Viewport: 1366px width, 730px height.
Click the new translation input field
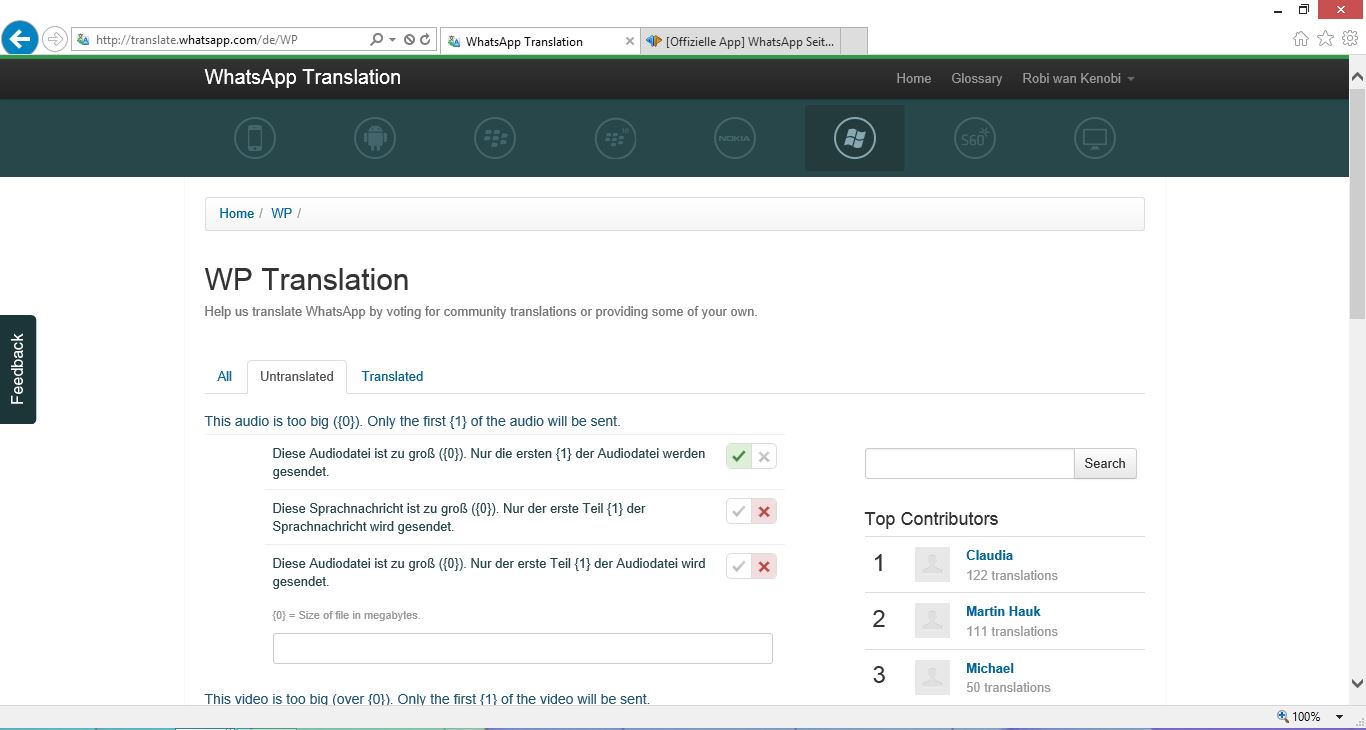523,648
